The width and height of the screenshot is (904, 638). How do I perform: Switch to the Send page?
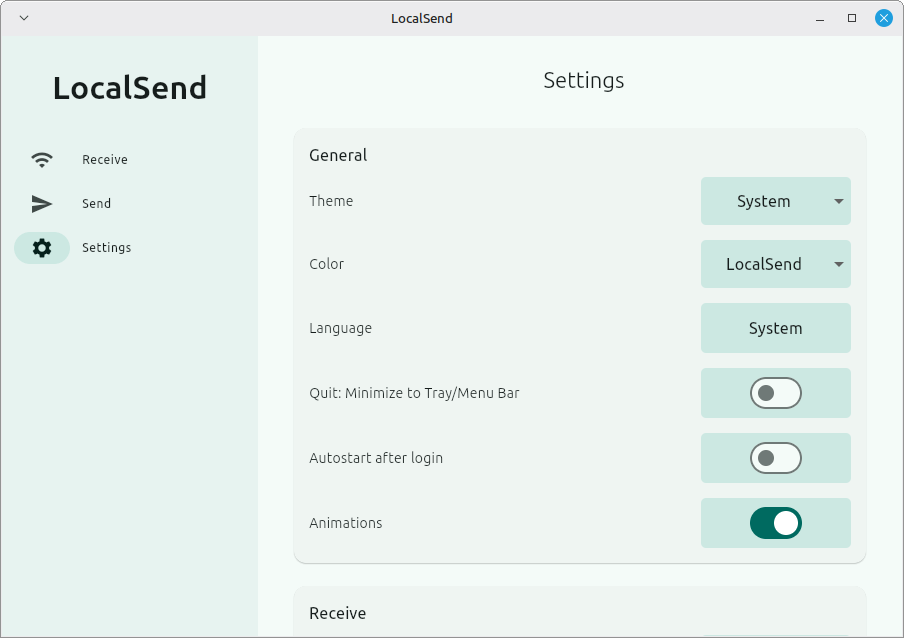[x=96, y=203]
